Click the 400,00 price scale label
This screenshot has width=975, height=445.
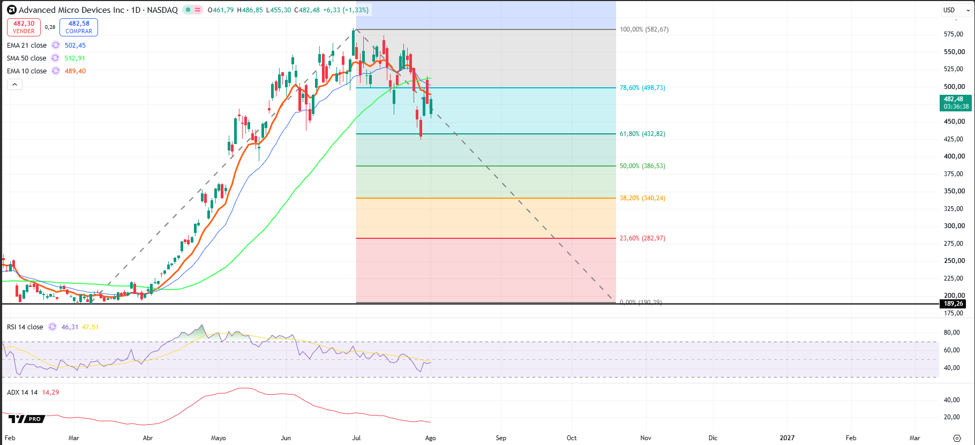953,156
